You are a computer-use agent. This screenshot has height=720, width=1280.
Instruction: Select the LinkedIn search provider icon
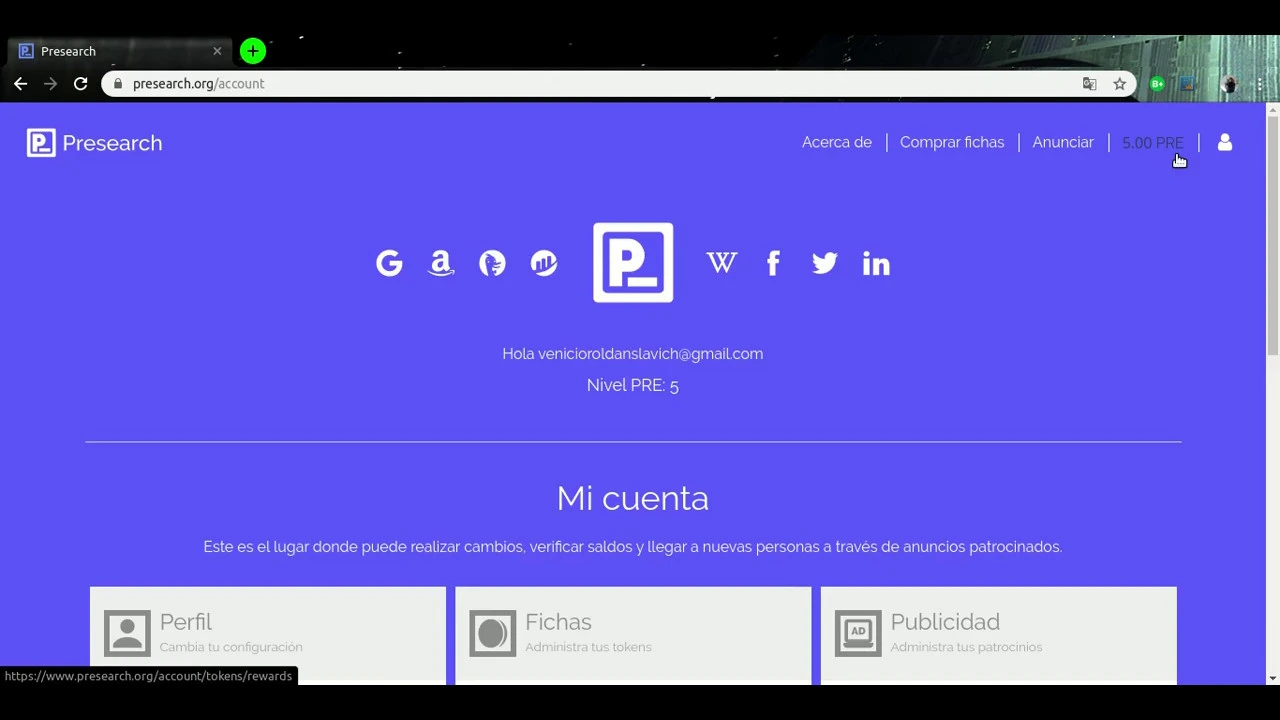pos(876,263)
